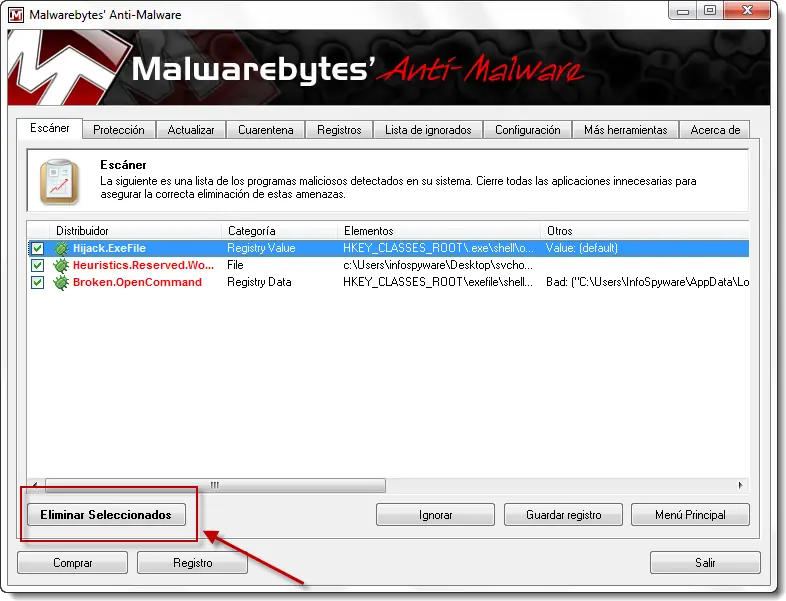Click the bug icon beside Heuristics.Reserved.Wo...
786x601 pixels.
pos(61,265)
